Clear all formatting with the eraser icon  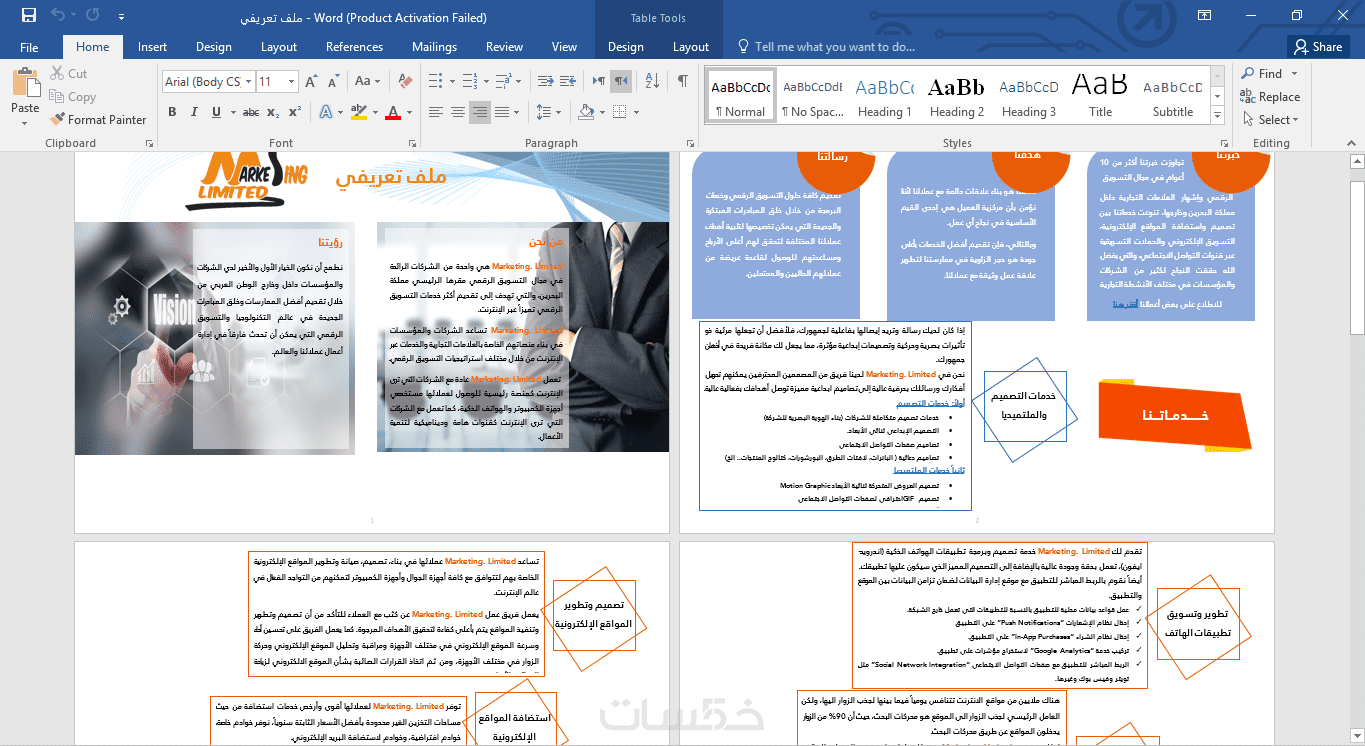pos(406,82)
